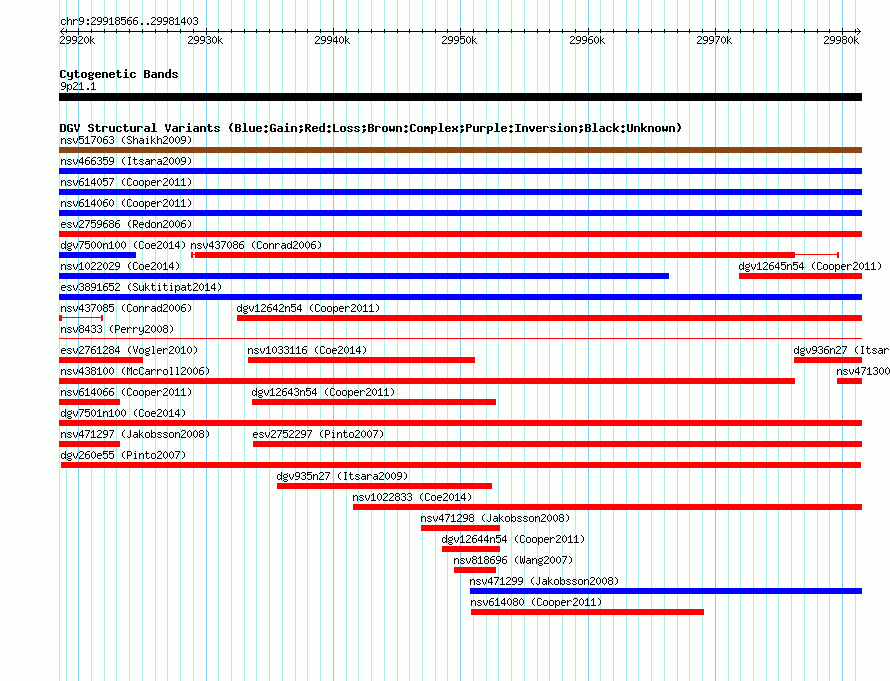Select the 29930k ruler position
The width and height of the screenshot is (890, 681).
[205, 40]
